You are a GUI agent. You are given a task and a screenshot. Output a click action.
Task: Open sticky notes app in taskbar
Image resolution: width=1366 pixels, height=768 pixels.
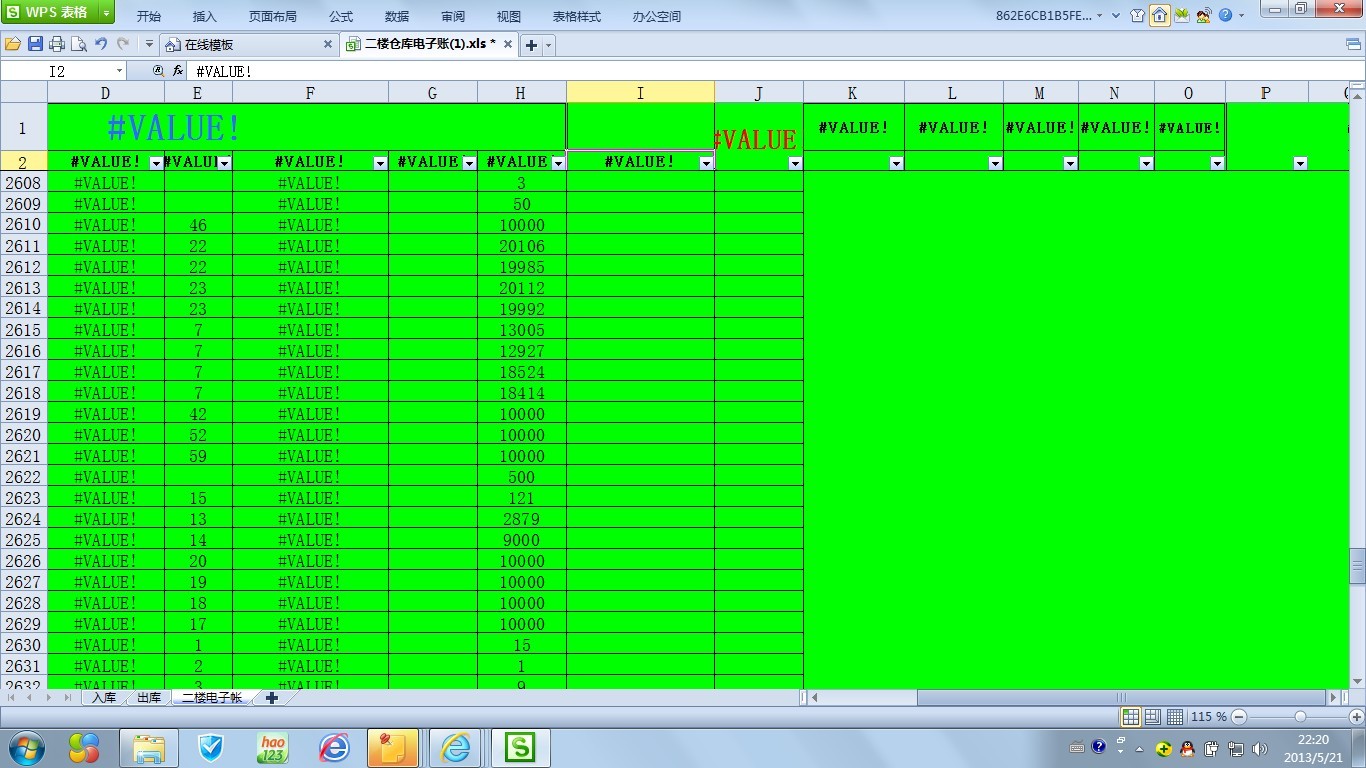pos(392,748)
